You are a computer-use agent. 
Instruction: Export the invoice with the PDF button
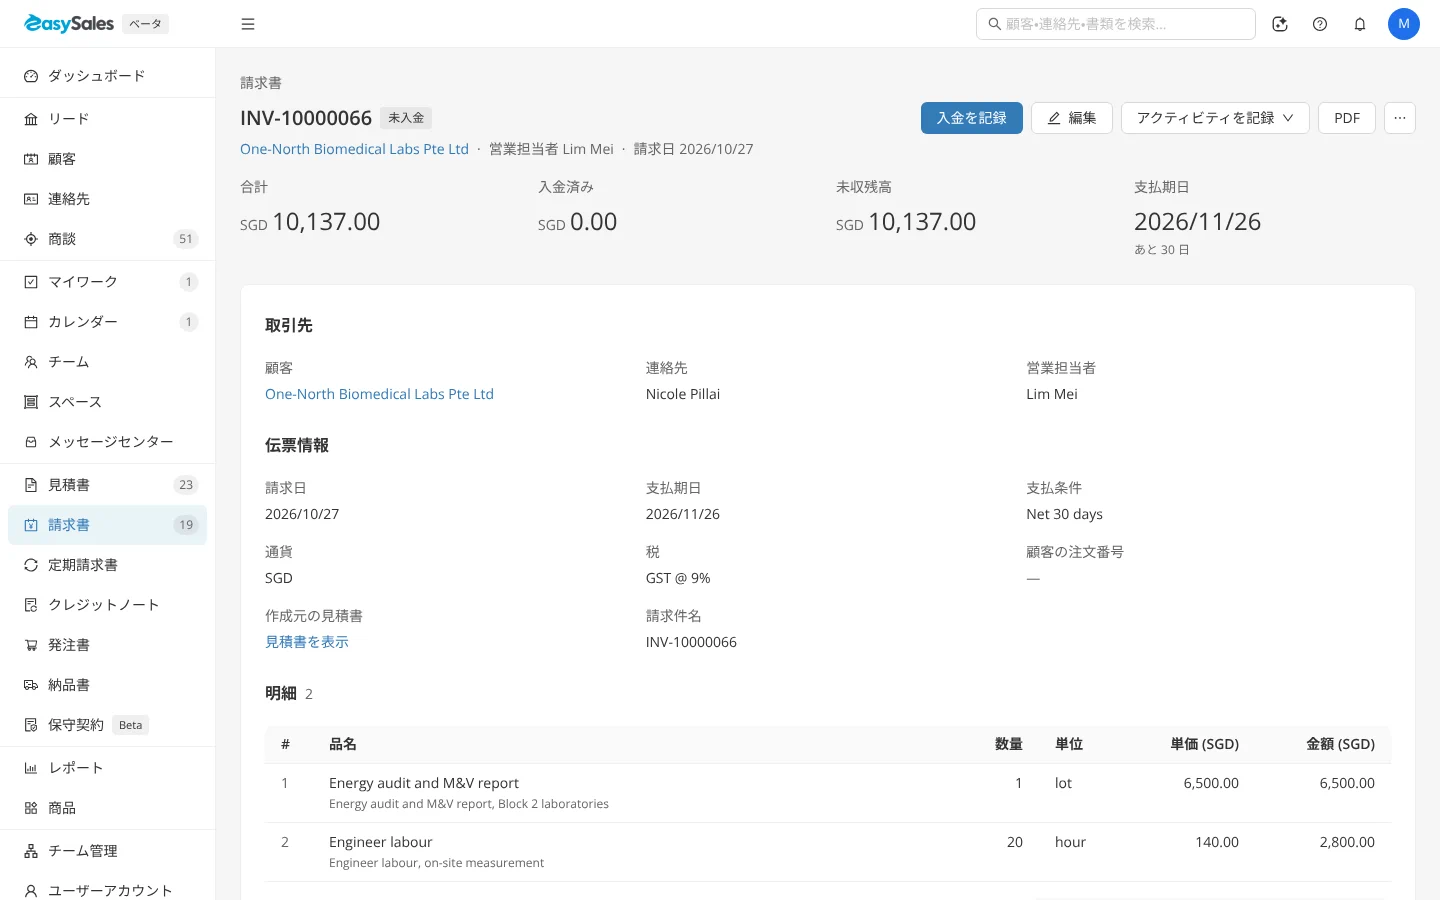click(1347, 118)
